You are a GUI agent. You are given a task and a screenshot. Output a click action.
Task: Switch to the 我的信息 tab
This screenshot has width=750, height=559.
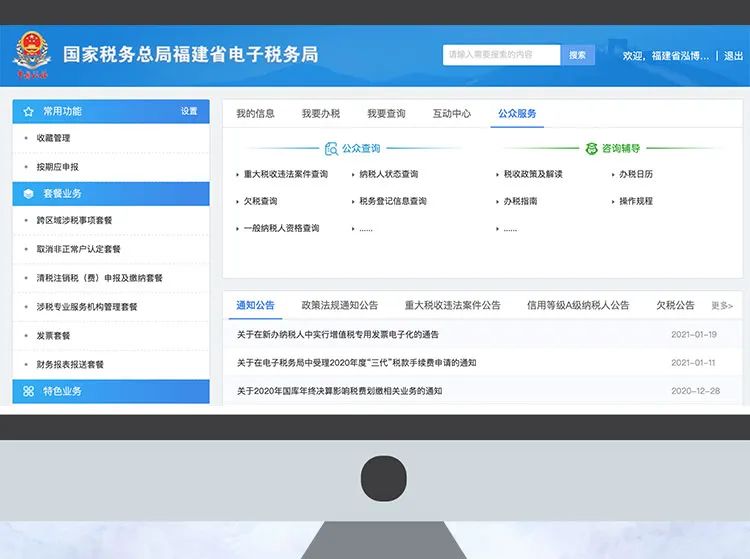click(x=255, y=114)
